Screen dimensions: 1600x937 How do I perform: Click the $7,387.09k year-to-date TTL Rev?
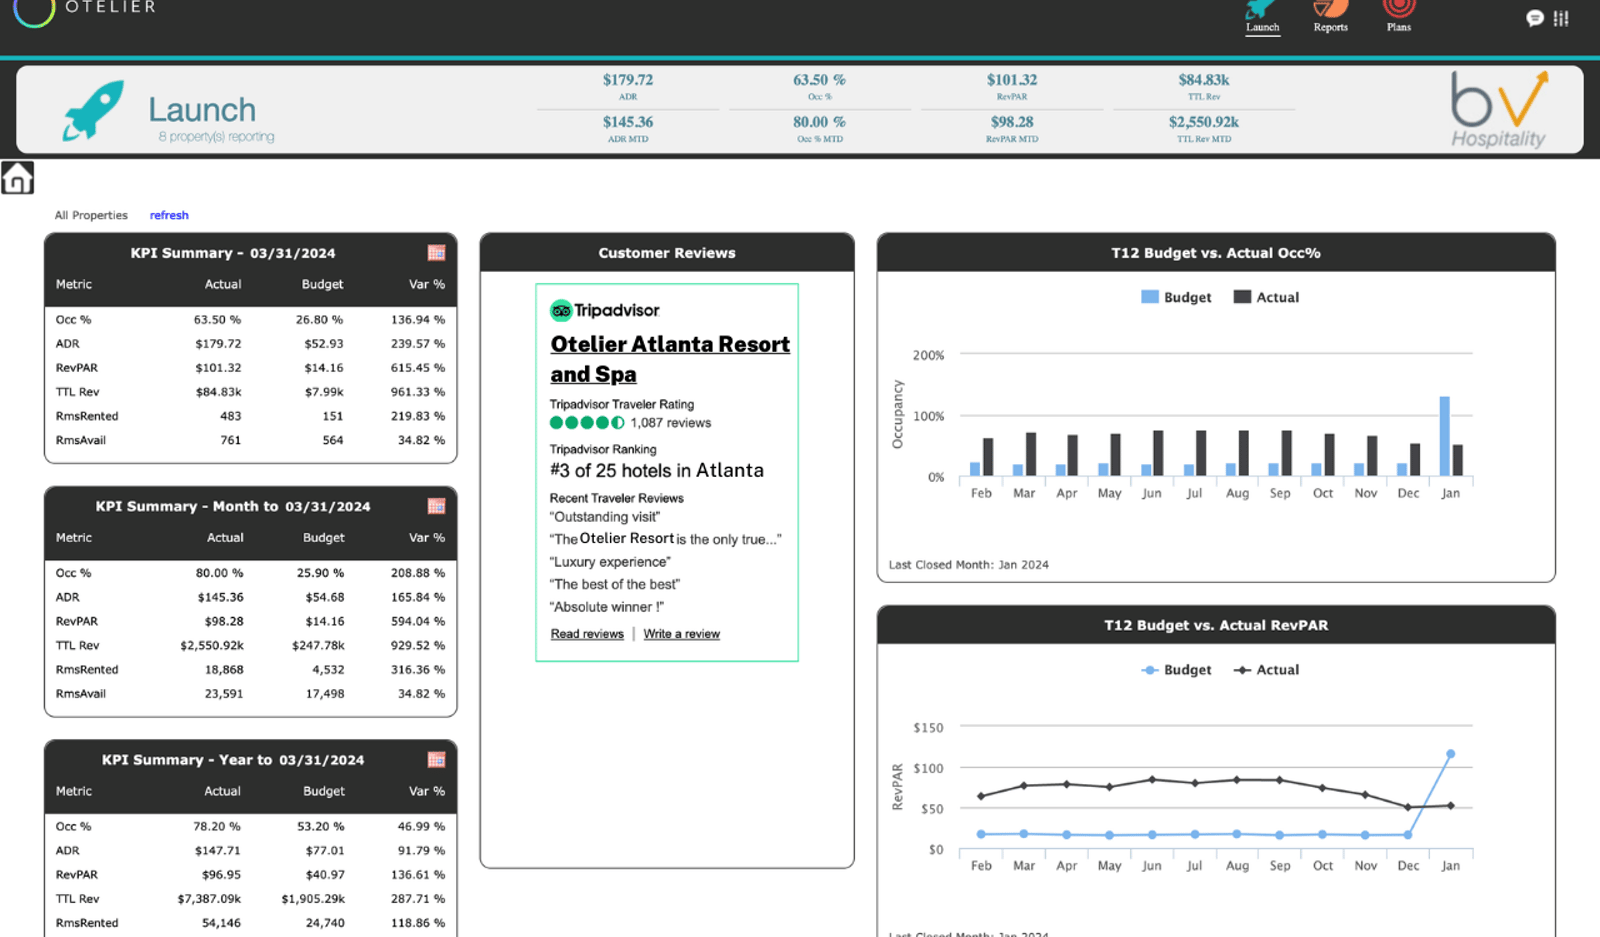point(209,899)
